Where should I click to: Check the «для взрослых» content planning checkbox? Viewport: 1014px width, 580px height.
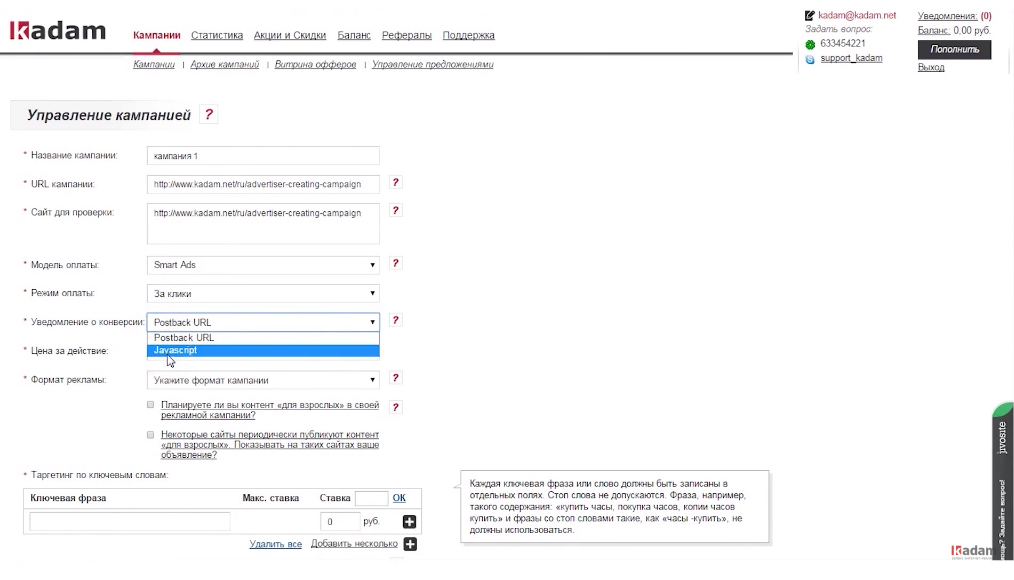[151, 405]
